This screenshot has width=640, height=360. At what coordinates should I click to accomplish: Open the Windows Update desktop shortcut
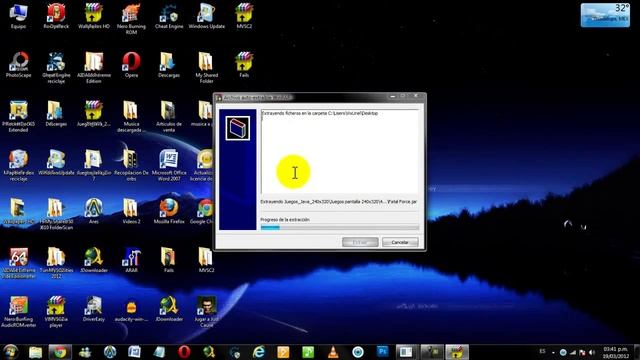pos(207,16)
